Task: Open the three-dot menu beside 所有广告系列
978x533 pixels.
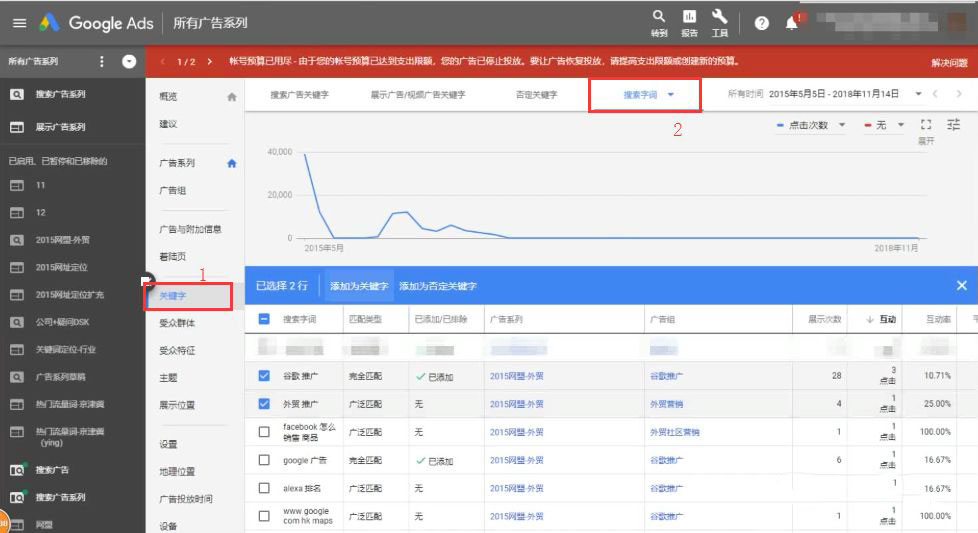Action: click(102, 62)
